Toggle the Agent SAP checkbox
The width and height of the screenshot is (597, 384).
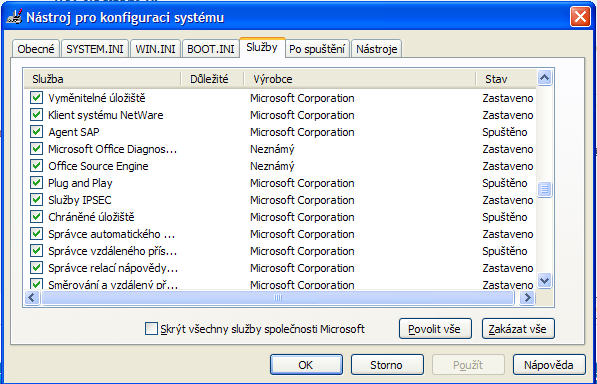pyautogui.click(x=36, y=132)
